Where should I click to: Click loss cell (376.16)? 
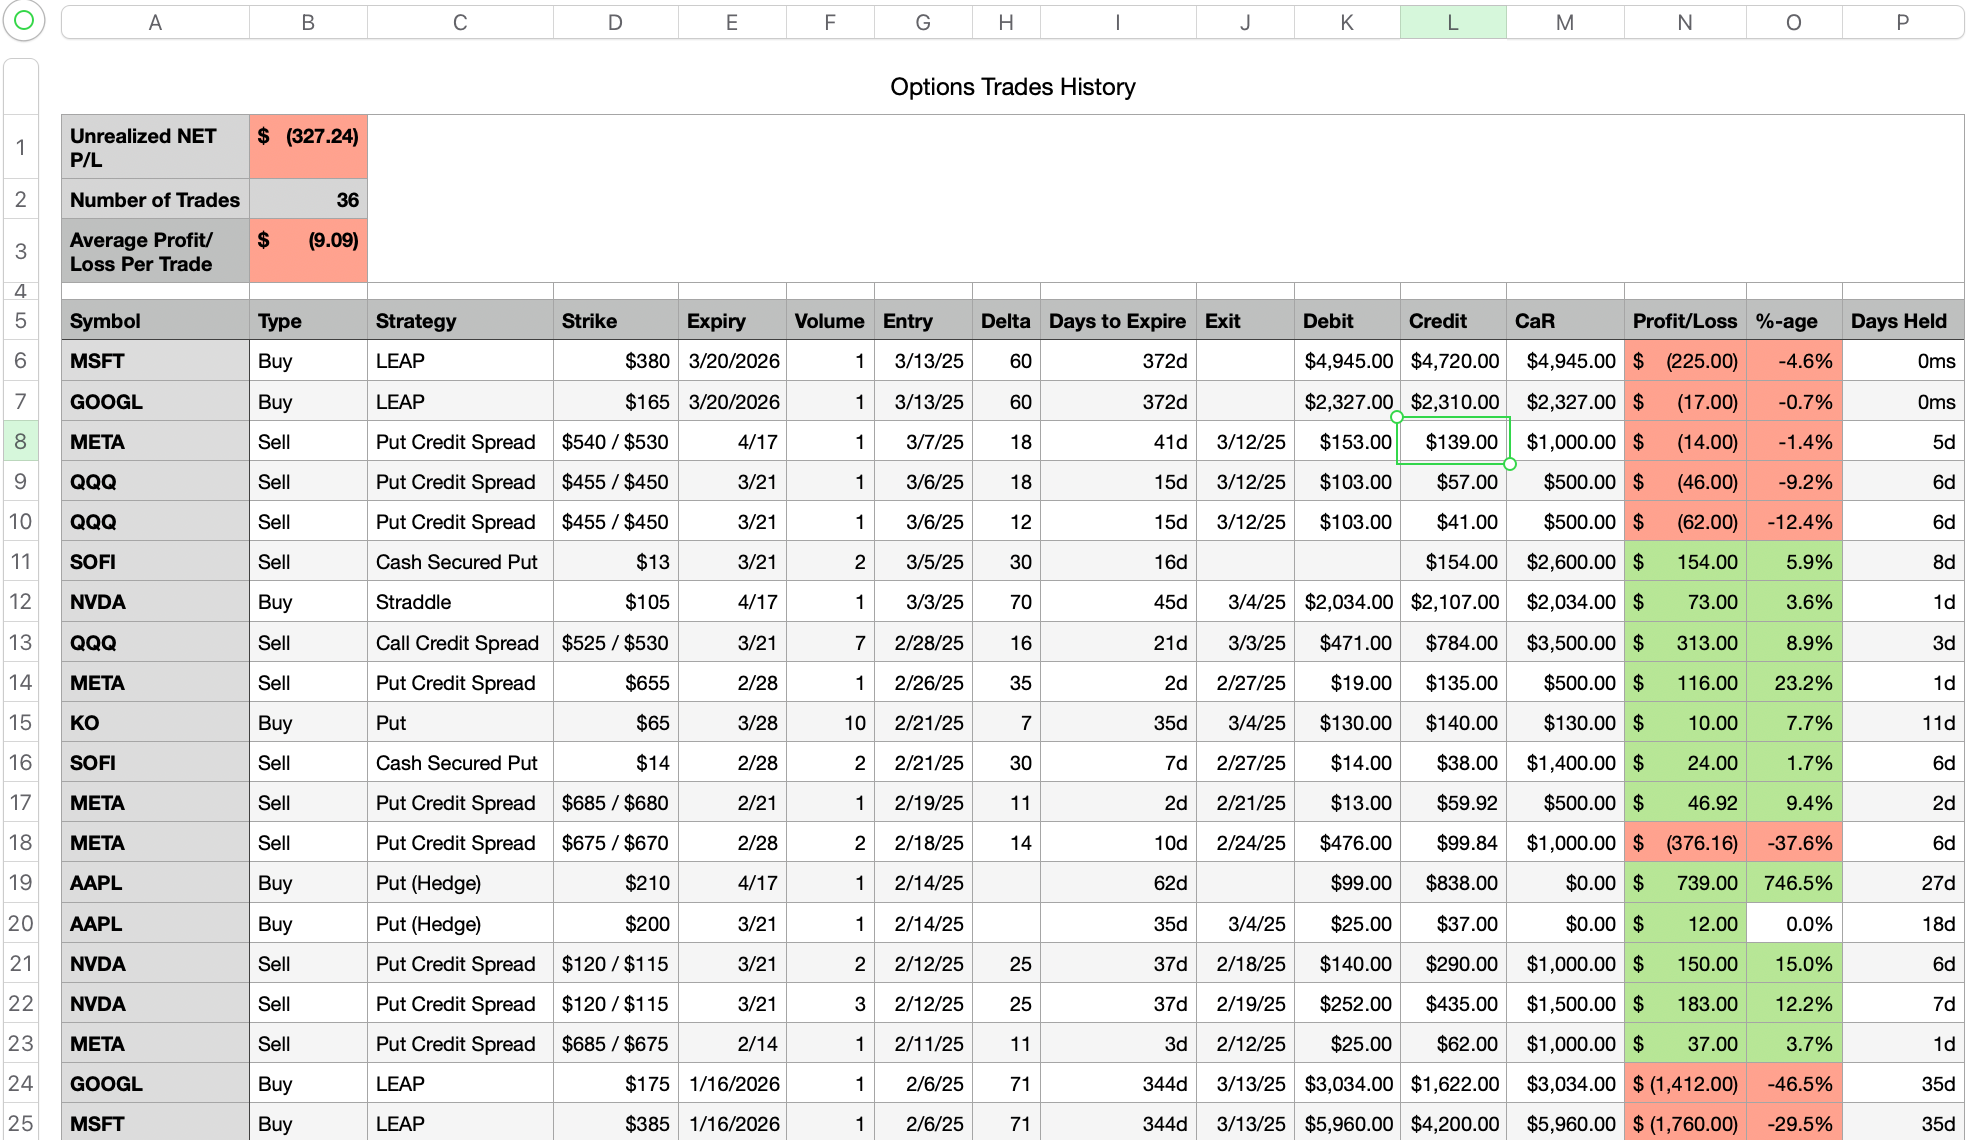1685,842
